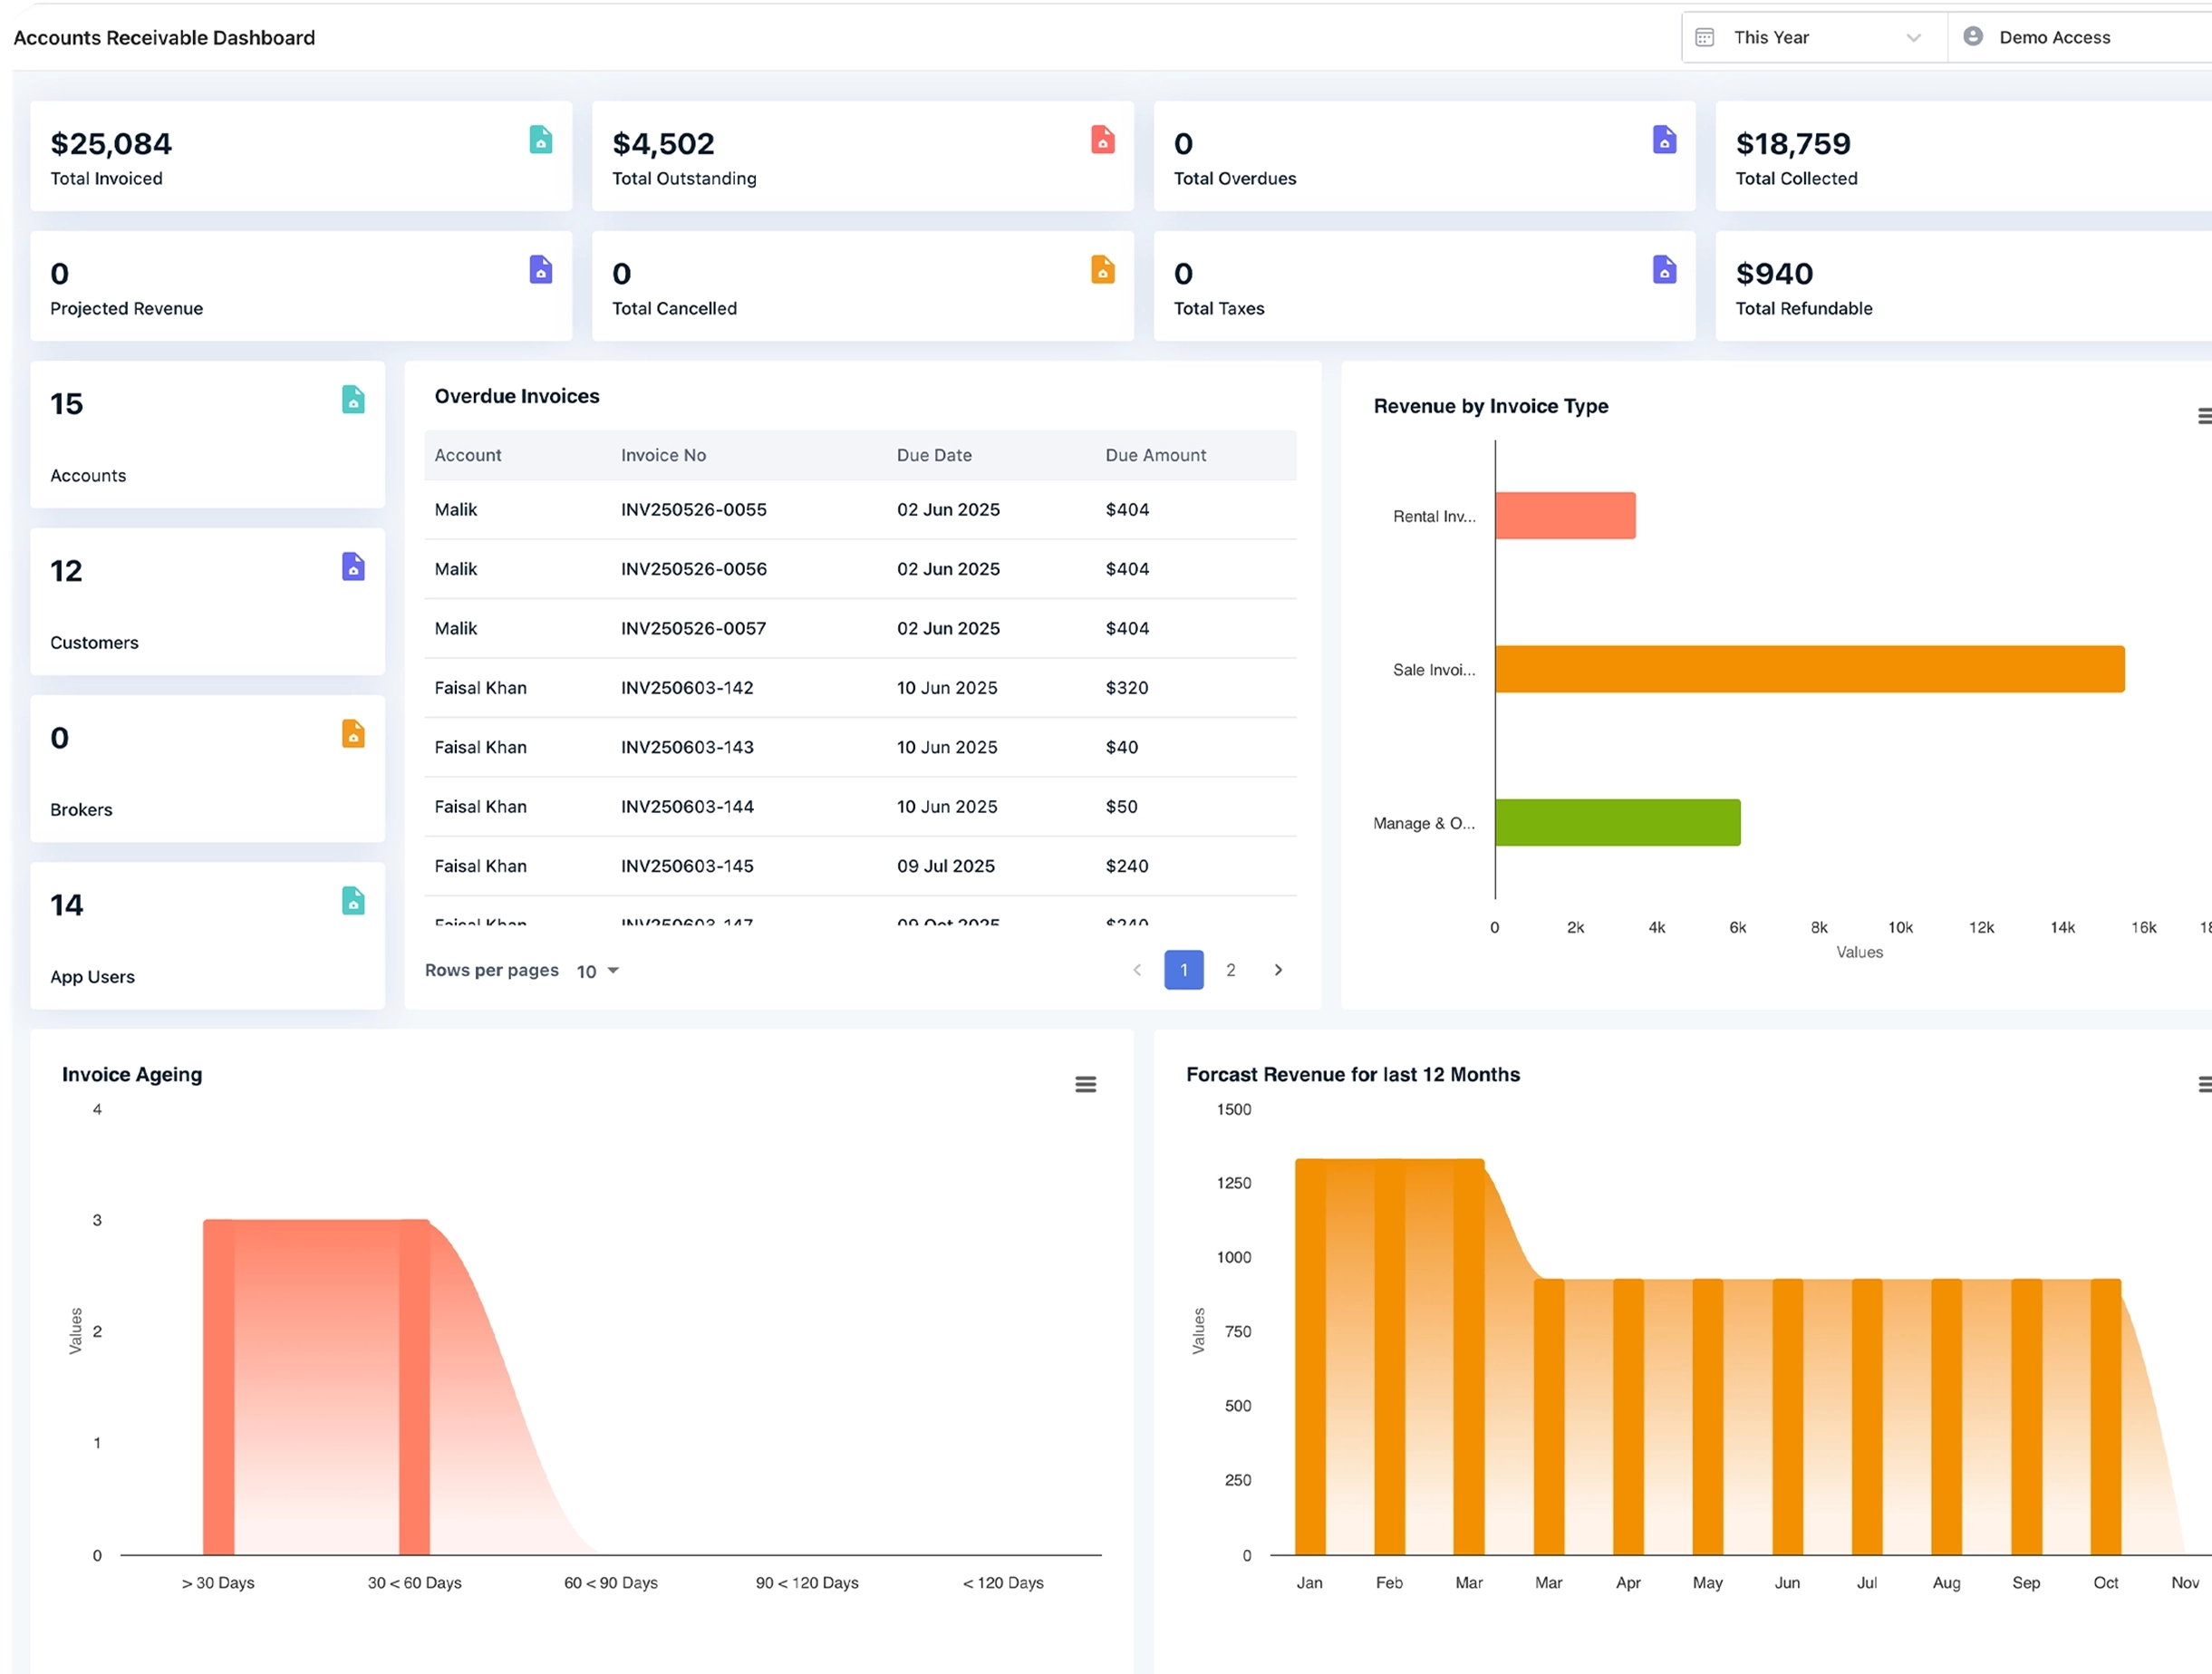Image resolution: width=2212 pixels, height=1674 pixels.
Task: Click the Total Overdues document icon
Action: (1664, 140)
